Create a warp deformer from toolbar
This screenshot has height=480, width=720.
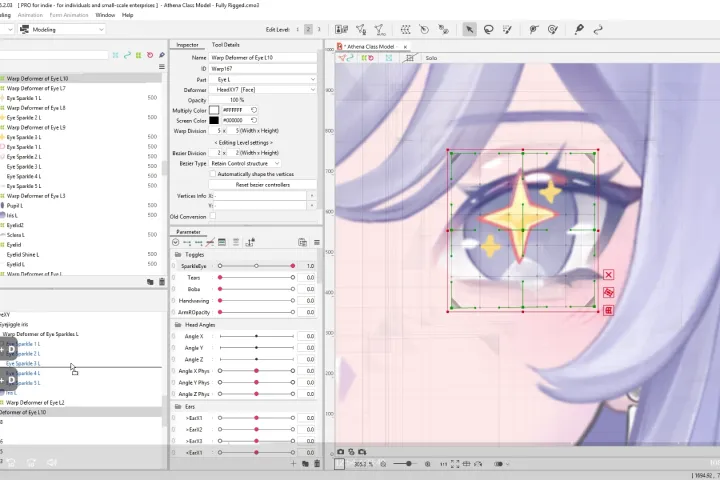405,29
